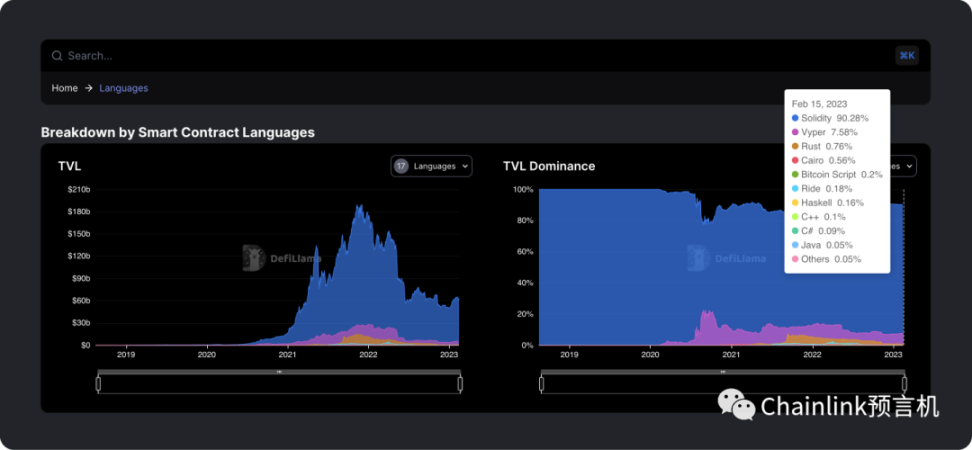Viewport: 972px width, 450px height.
Task: Click the $30b label on the TVL axis
Action: pos(81,323)
